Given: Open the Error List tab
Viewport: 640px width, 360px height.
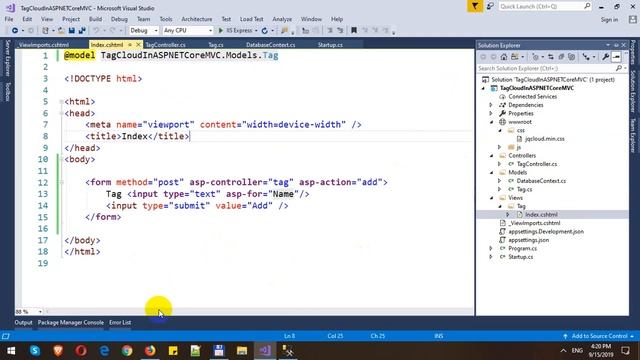Looking at the screenshot, I should point(120,322).
